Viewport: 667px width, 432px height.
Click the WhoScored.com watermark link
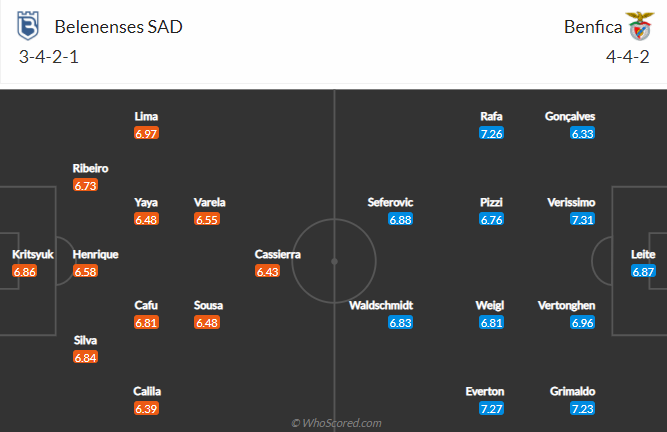335,423
